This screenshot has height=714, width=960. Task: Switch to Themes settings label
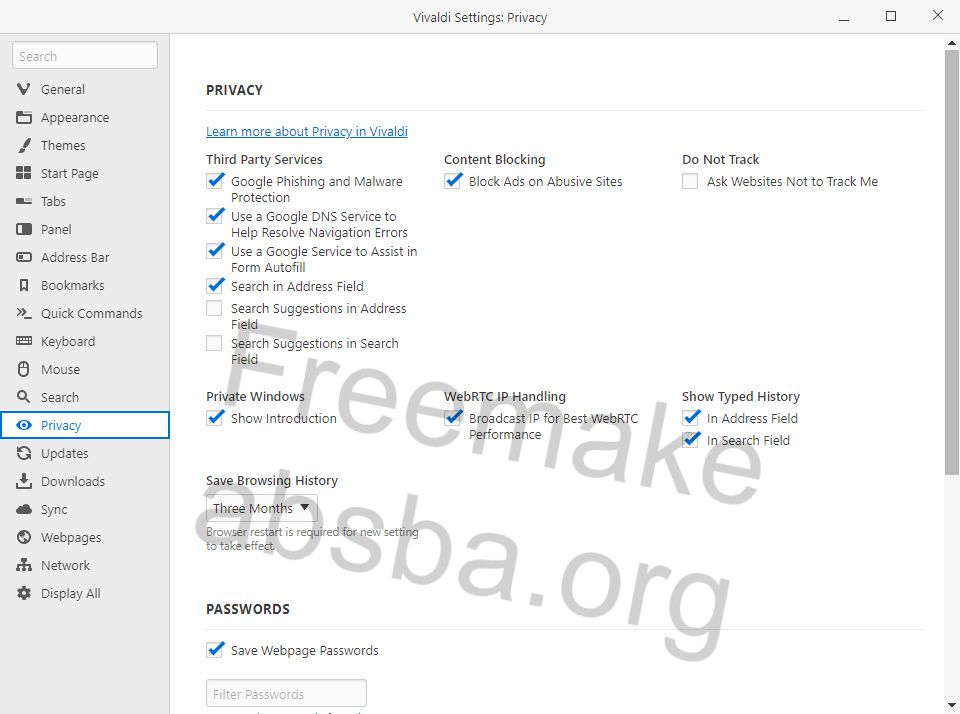point(62,146)
